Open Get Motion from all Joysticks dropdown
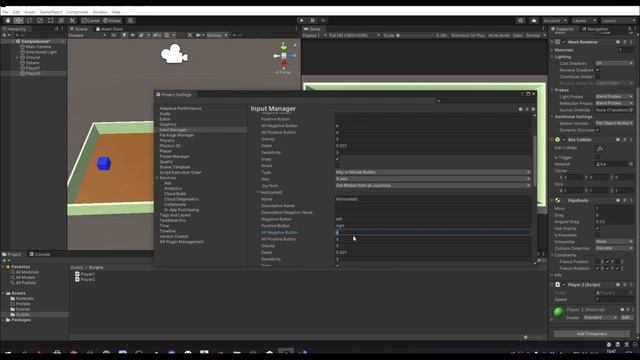This screenshot has width=640, height=360. pyautogui.click(x=433, y=185)
